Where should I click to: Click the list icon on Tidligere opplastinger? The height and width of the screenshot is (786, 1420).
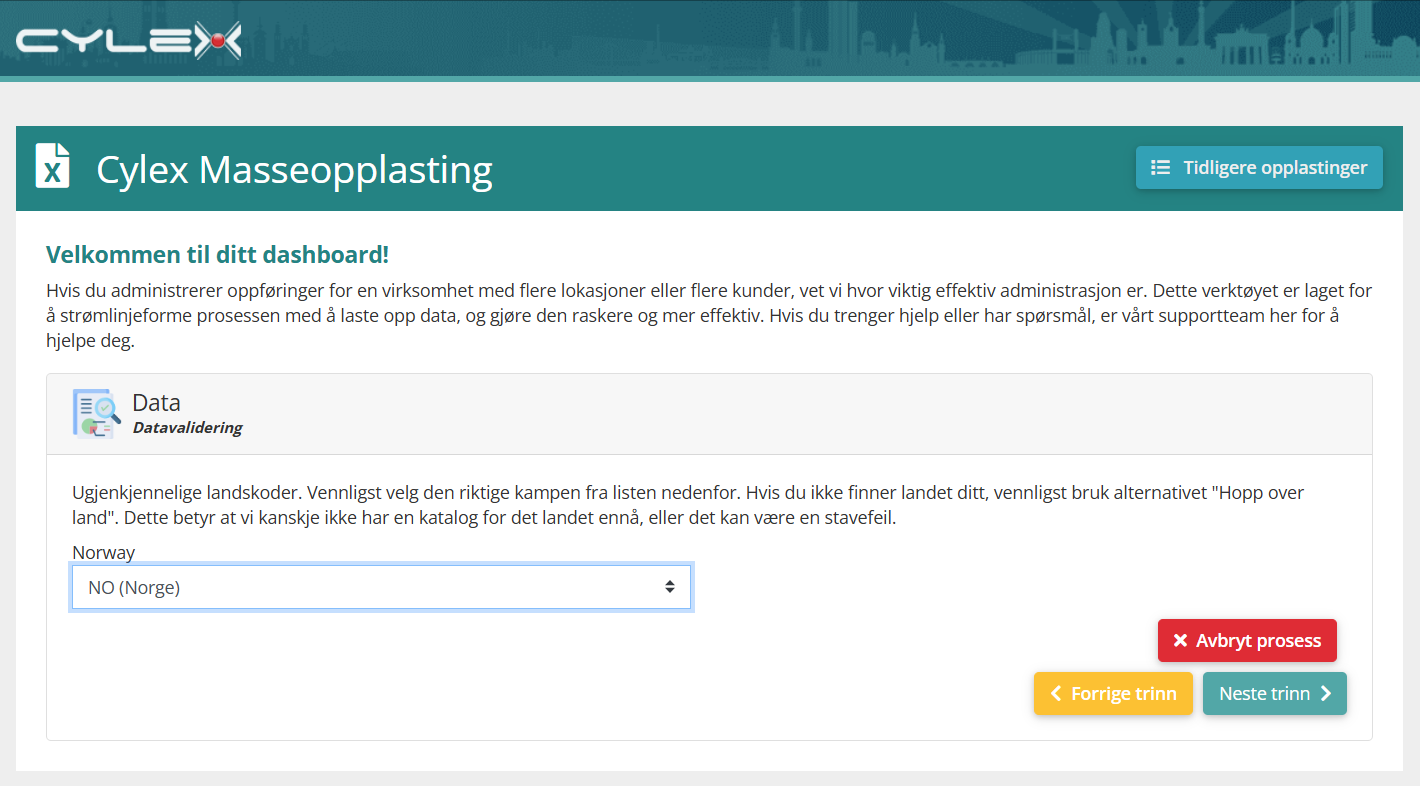[x=1160, y=168]
